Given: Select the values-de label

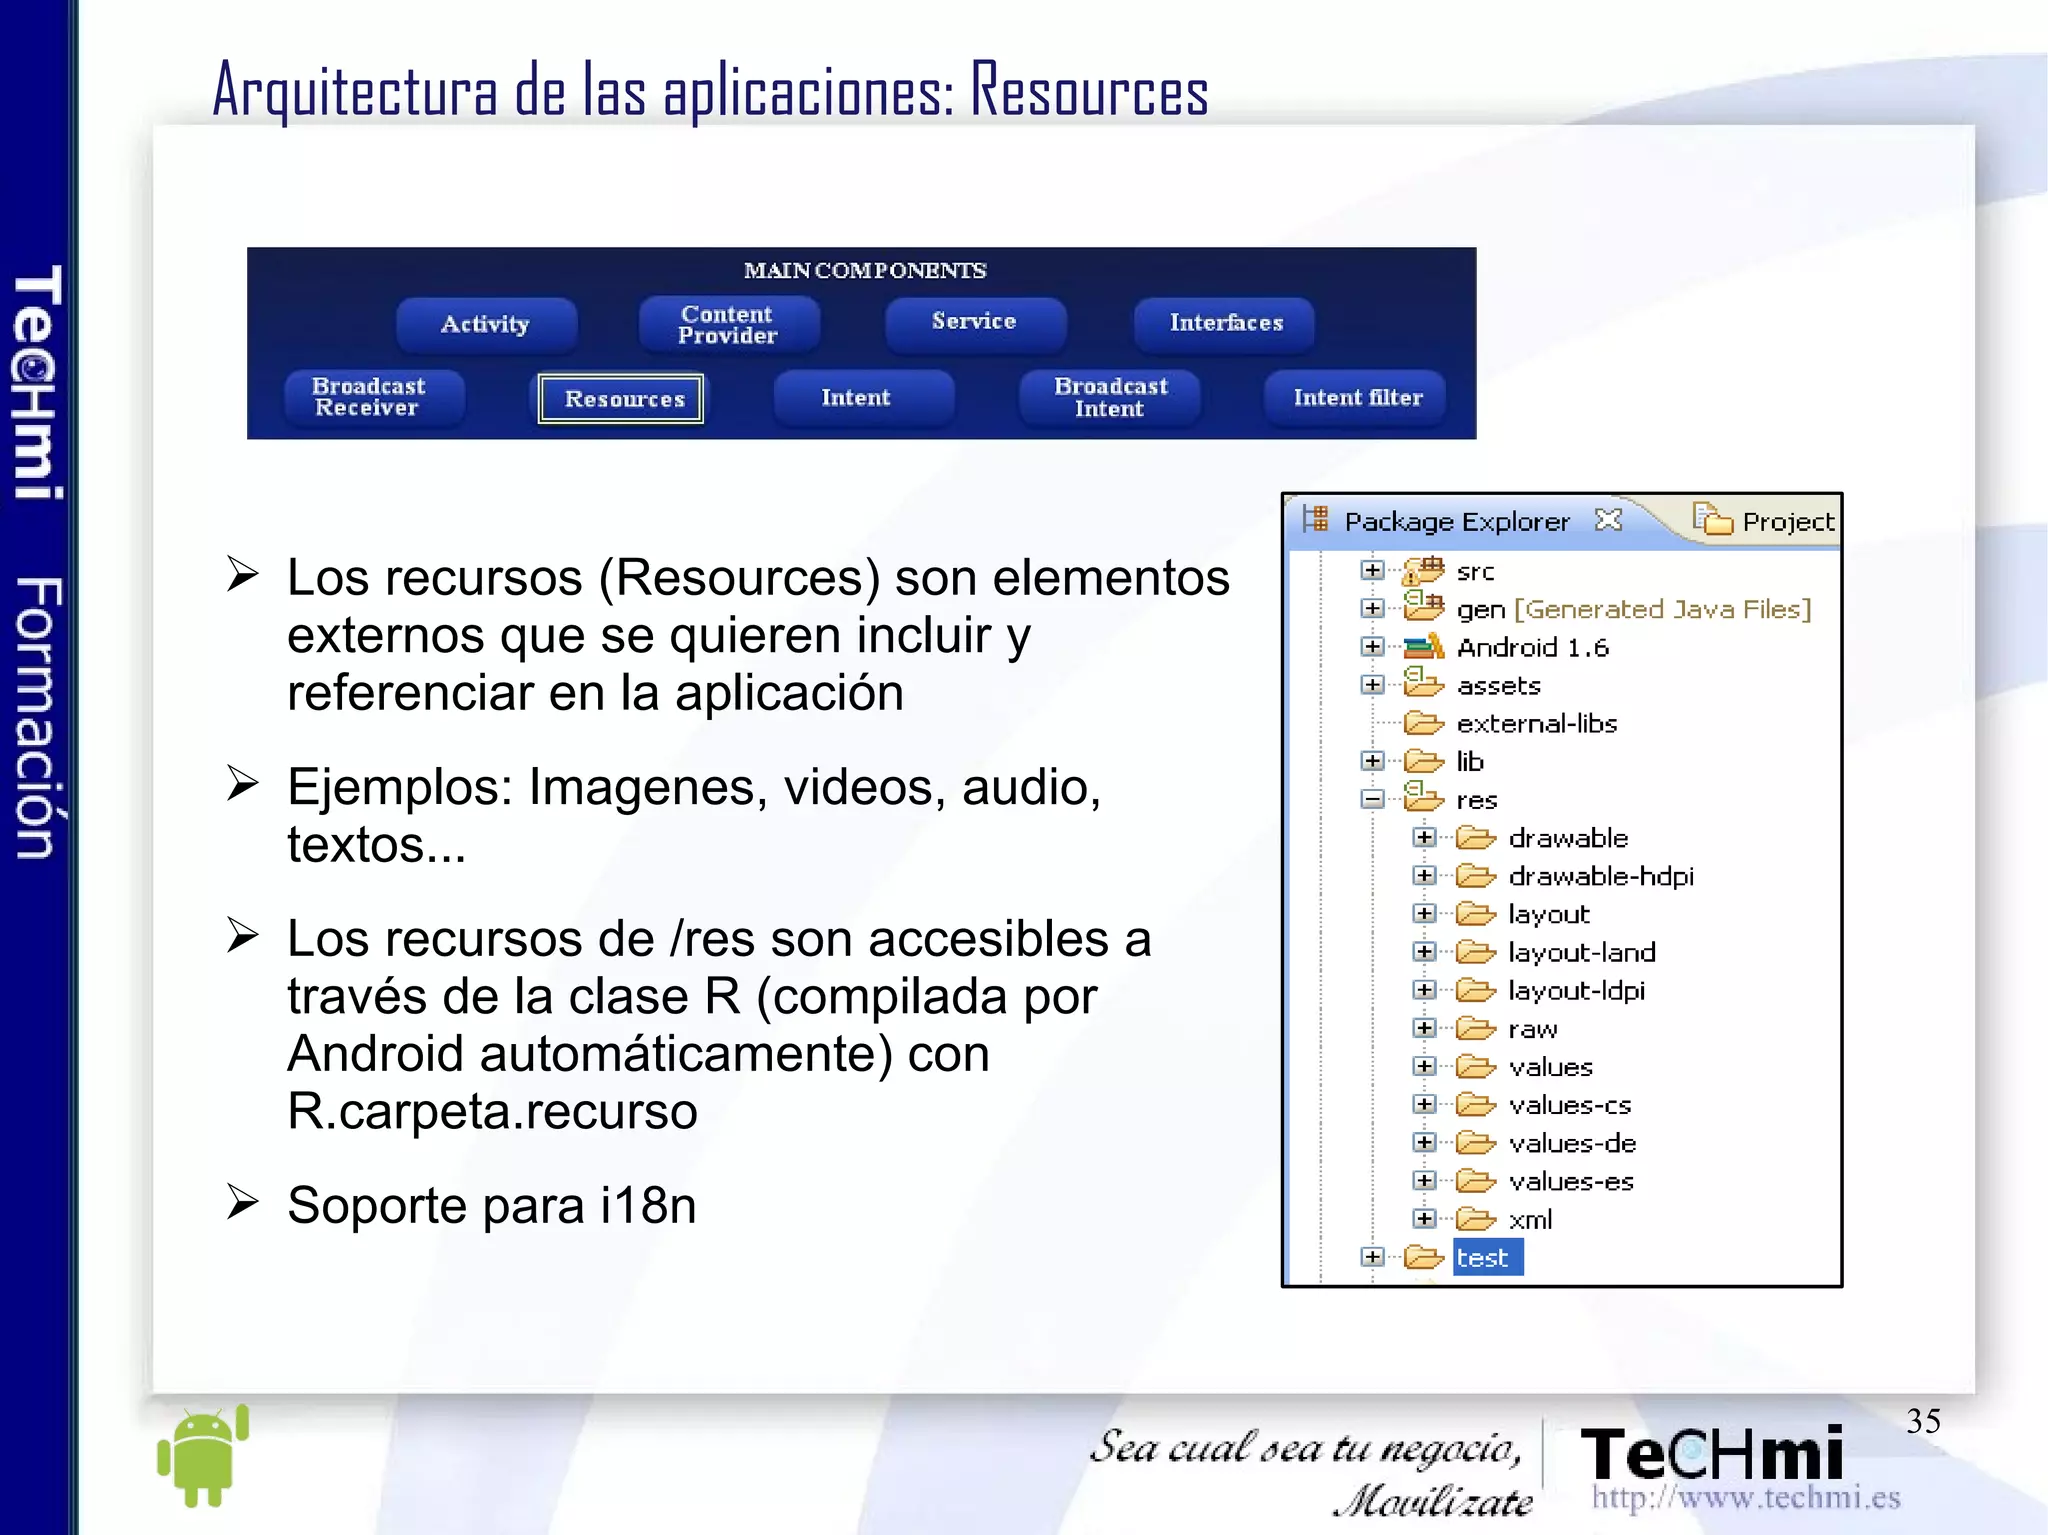Looking at the screenshot, I should click(1572, 1143).
